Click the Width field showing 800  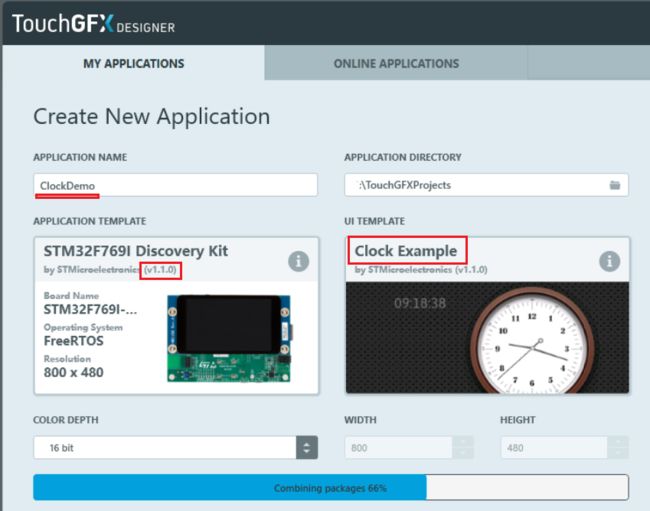pos(399,448)
